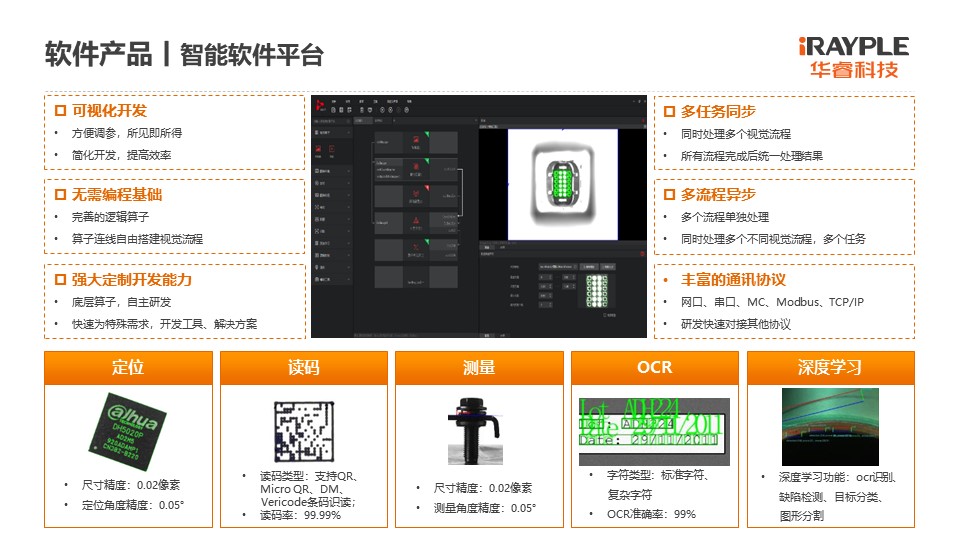Viewport: 960px width, 540px height.
Task: Click the 深度学习 header label
Action: pos(830,368)
